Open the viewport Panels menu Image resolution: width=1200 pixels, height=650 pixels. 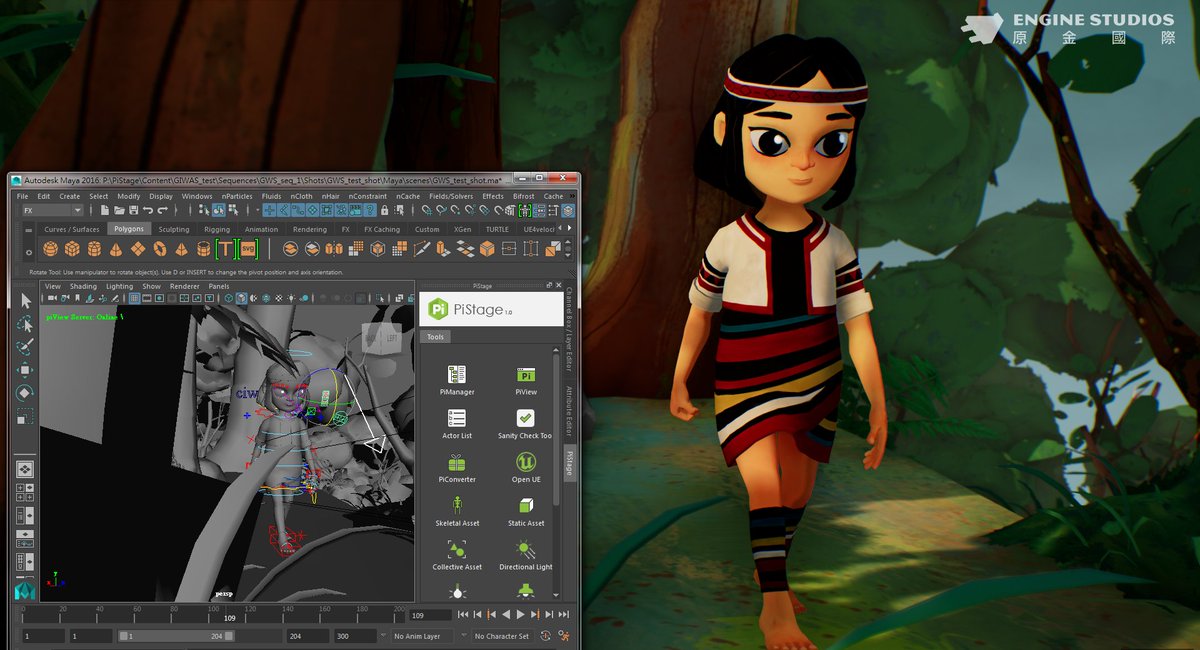(x=218, y=286)
